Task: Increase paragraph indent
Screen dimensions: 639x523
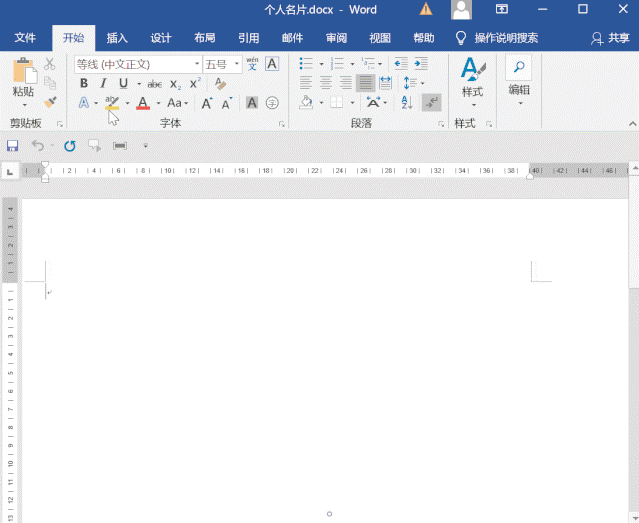Action: tap(421, 64)
